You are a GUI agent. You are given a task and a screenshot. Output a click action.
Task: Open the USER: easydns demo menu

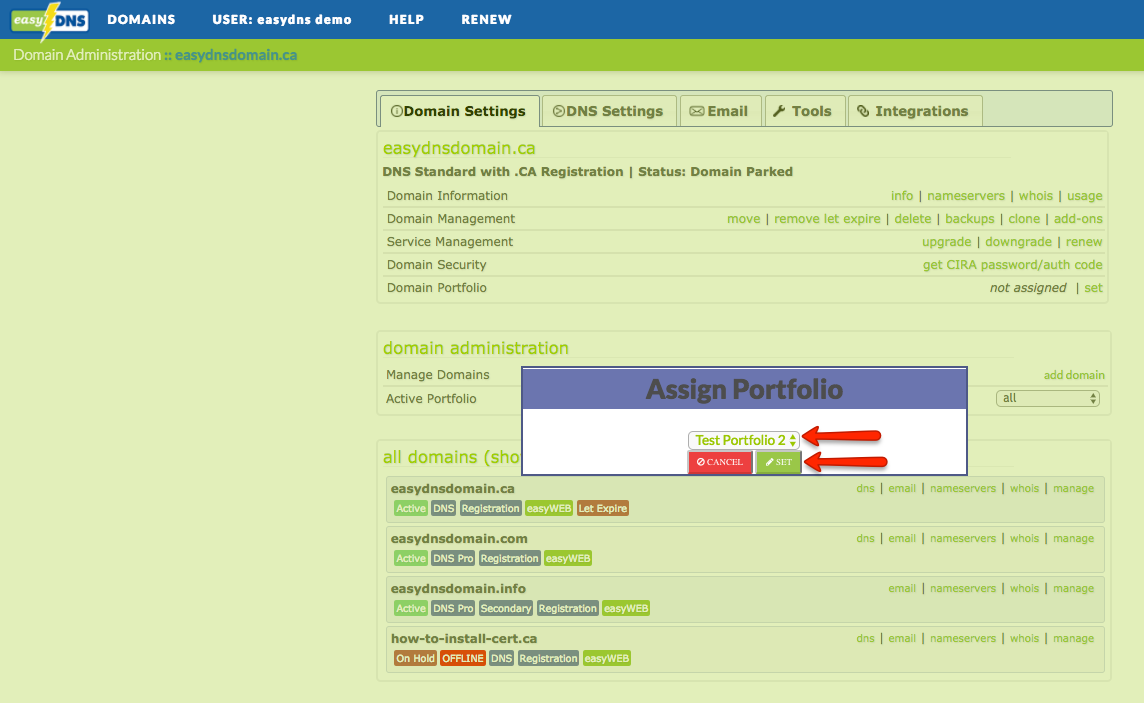coord(282,20)
